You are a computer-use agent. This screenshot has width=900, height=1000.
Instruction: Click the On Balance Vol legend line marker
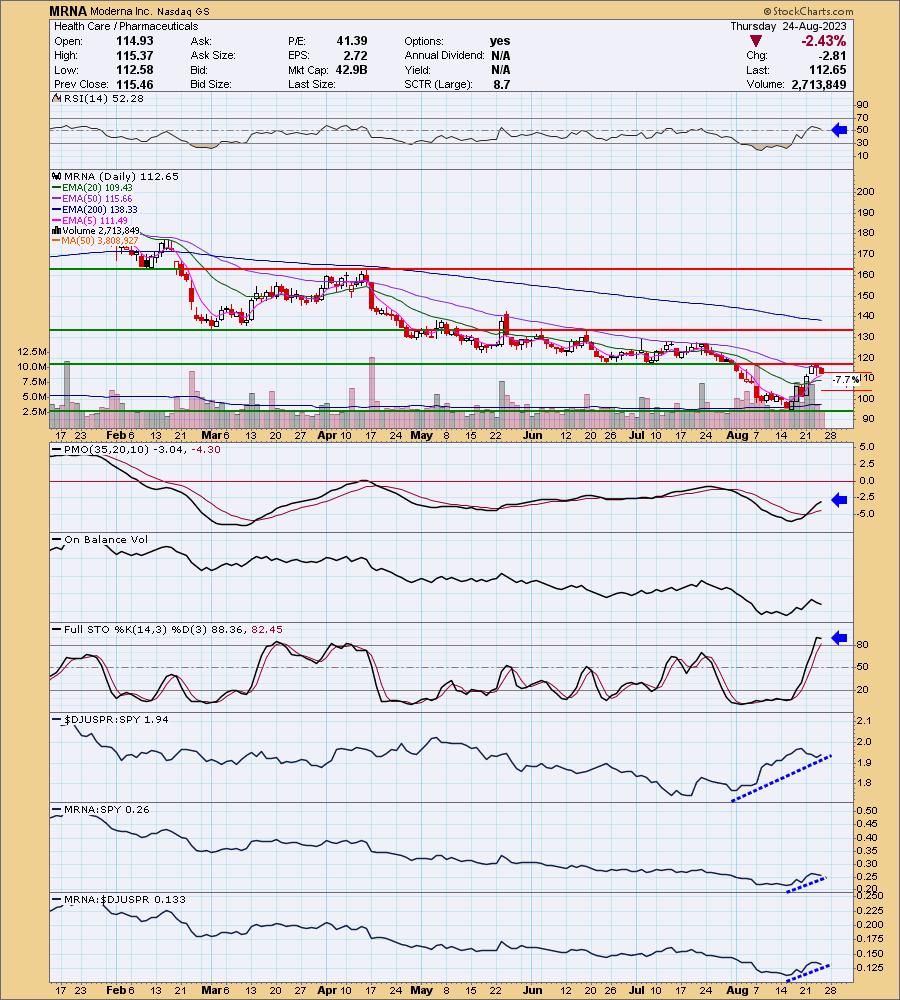pos(56,540)
